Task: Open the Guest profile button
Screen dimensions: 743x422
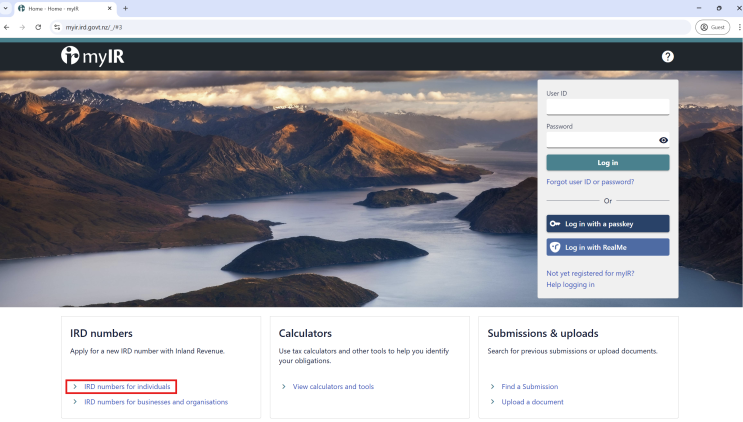Action: pyautogui.click(x=712, y=27)
